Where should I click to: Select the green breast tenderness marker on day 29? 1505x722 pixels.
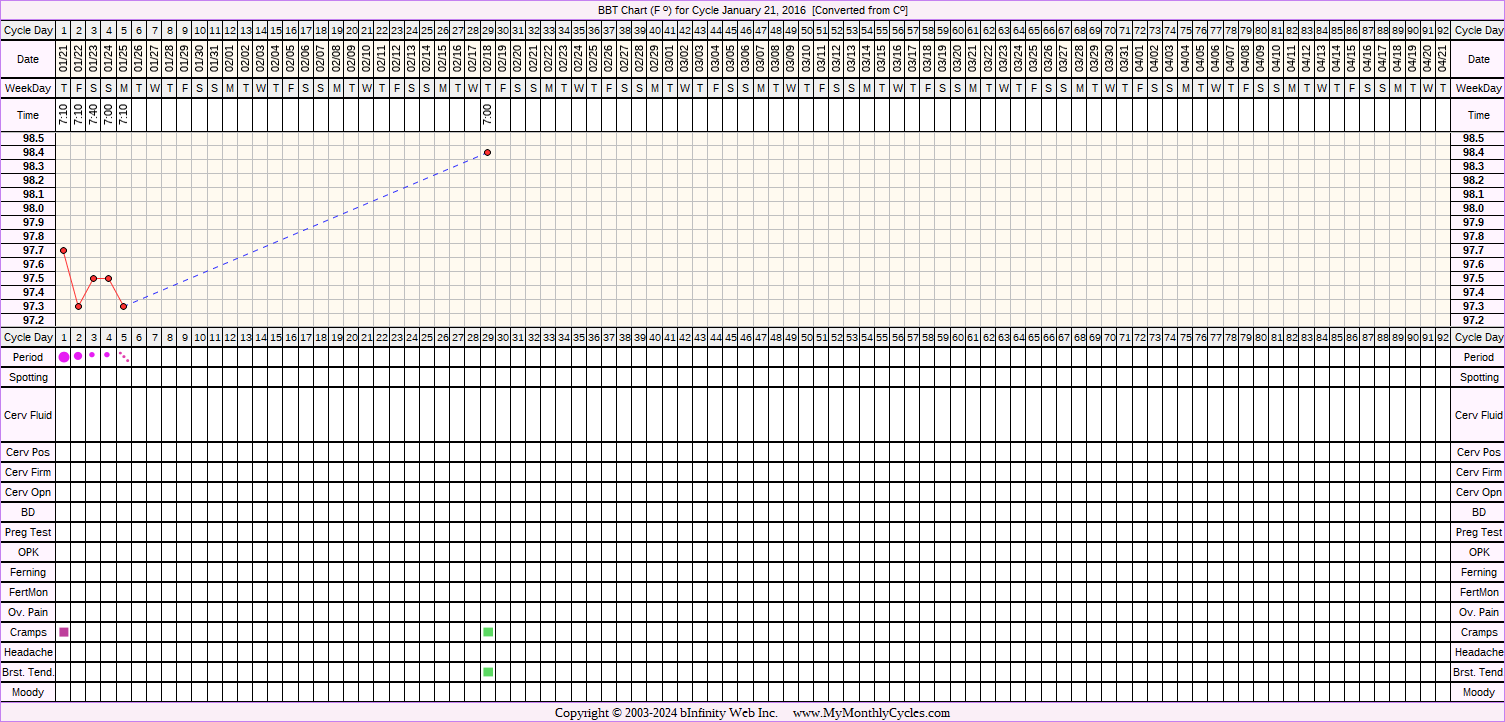[488, 672]
